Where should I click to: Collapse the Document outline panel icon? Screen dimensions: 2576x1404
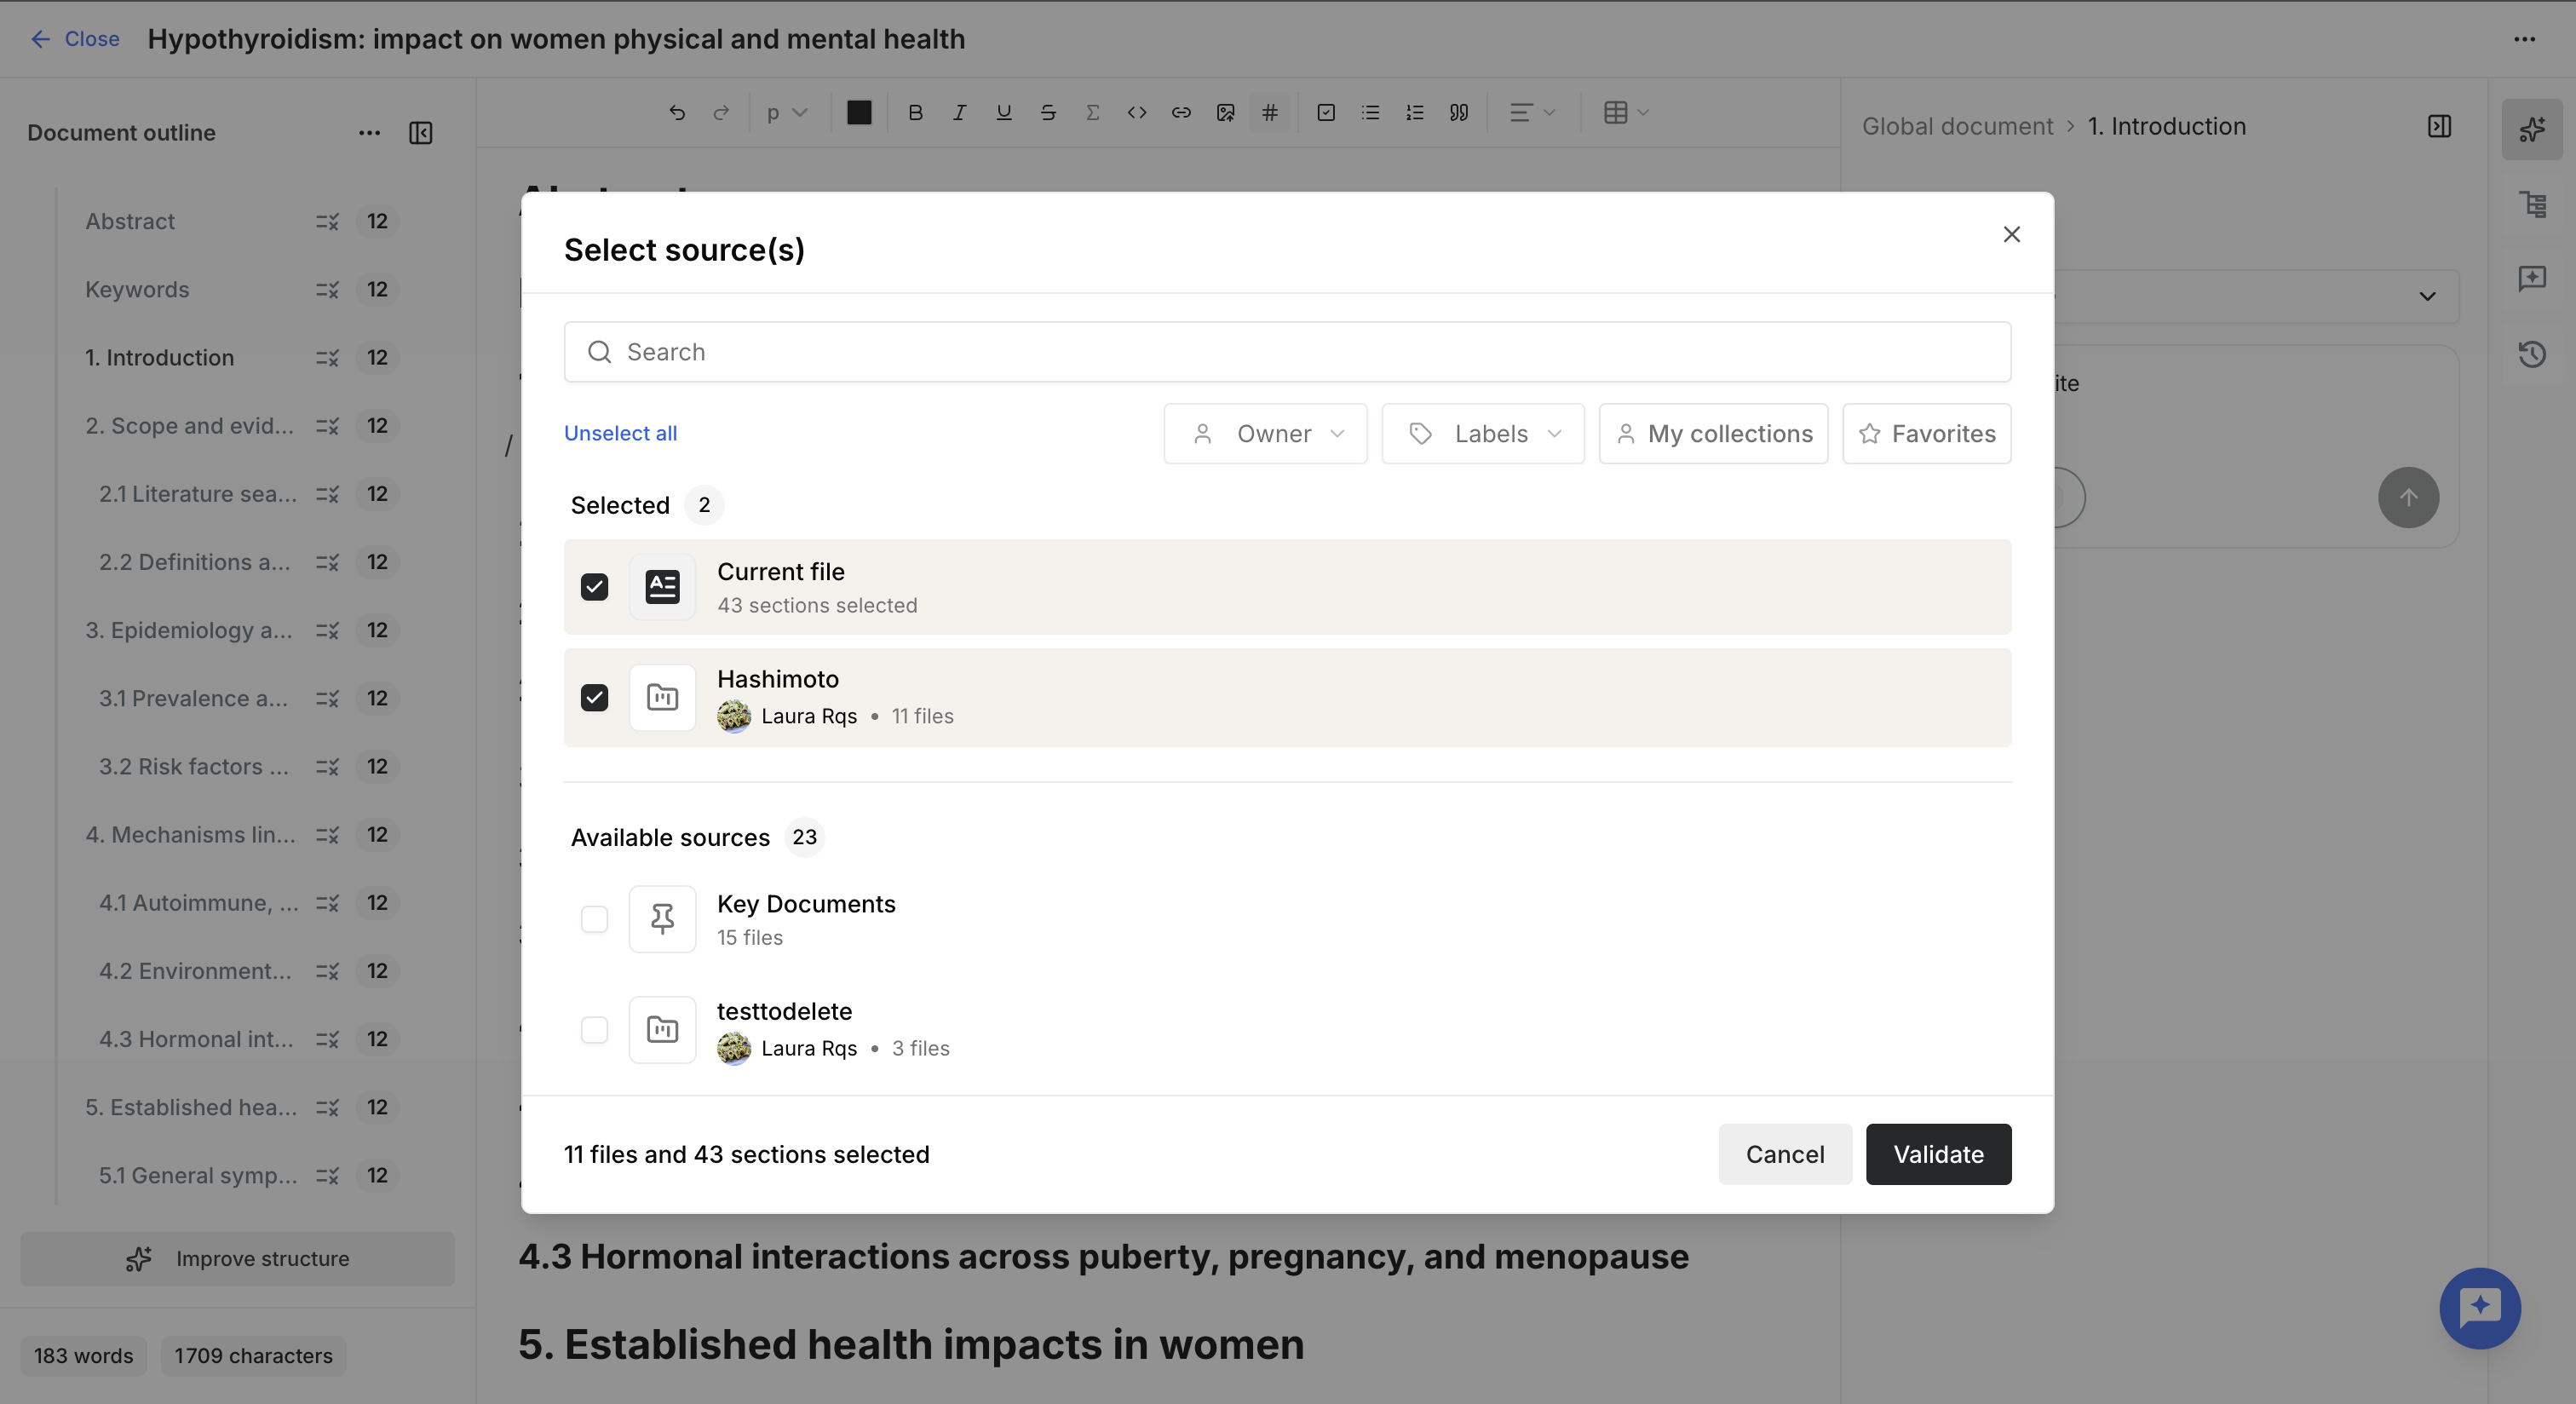[x=421, y=133]
